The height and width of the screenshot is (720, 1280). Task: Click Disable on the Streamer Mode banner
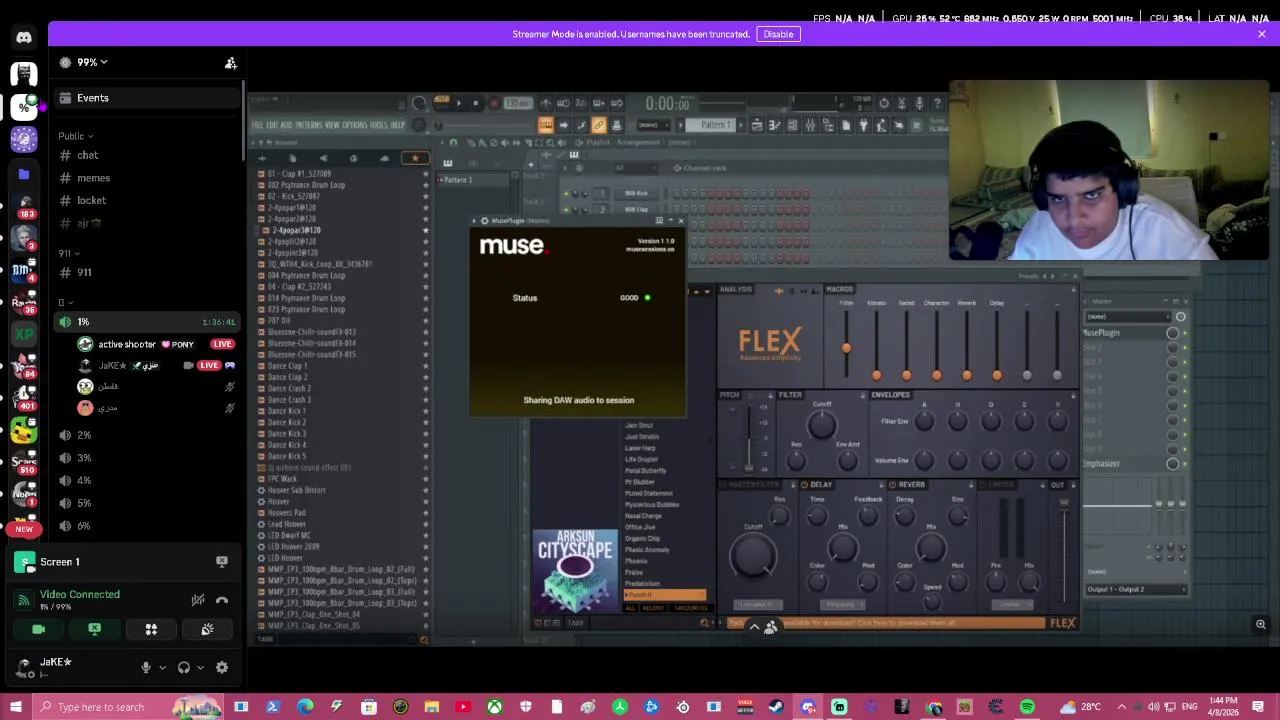778,34
